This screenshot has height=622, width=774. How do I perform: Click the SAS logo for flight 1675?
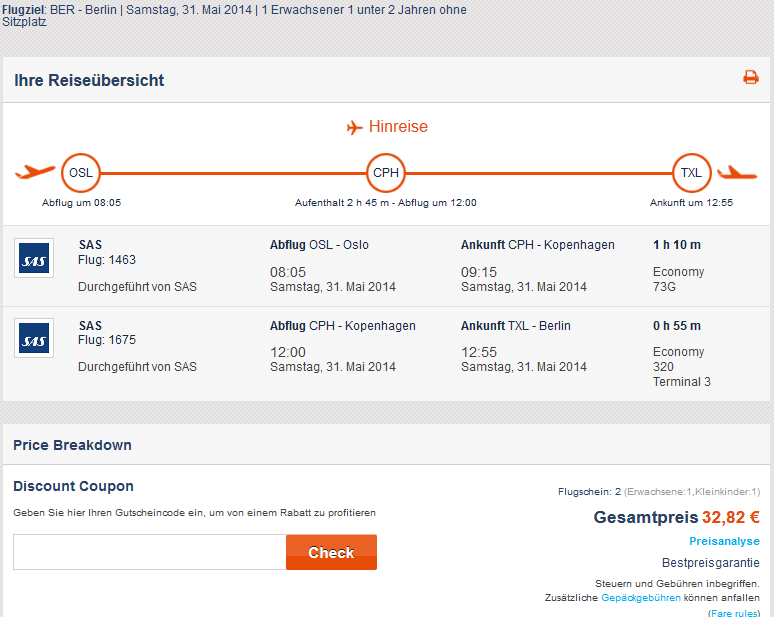[x=34, y=338]
